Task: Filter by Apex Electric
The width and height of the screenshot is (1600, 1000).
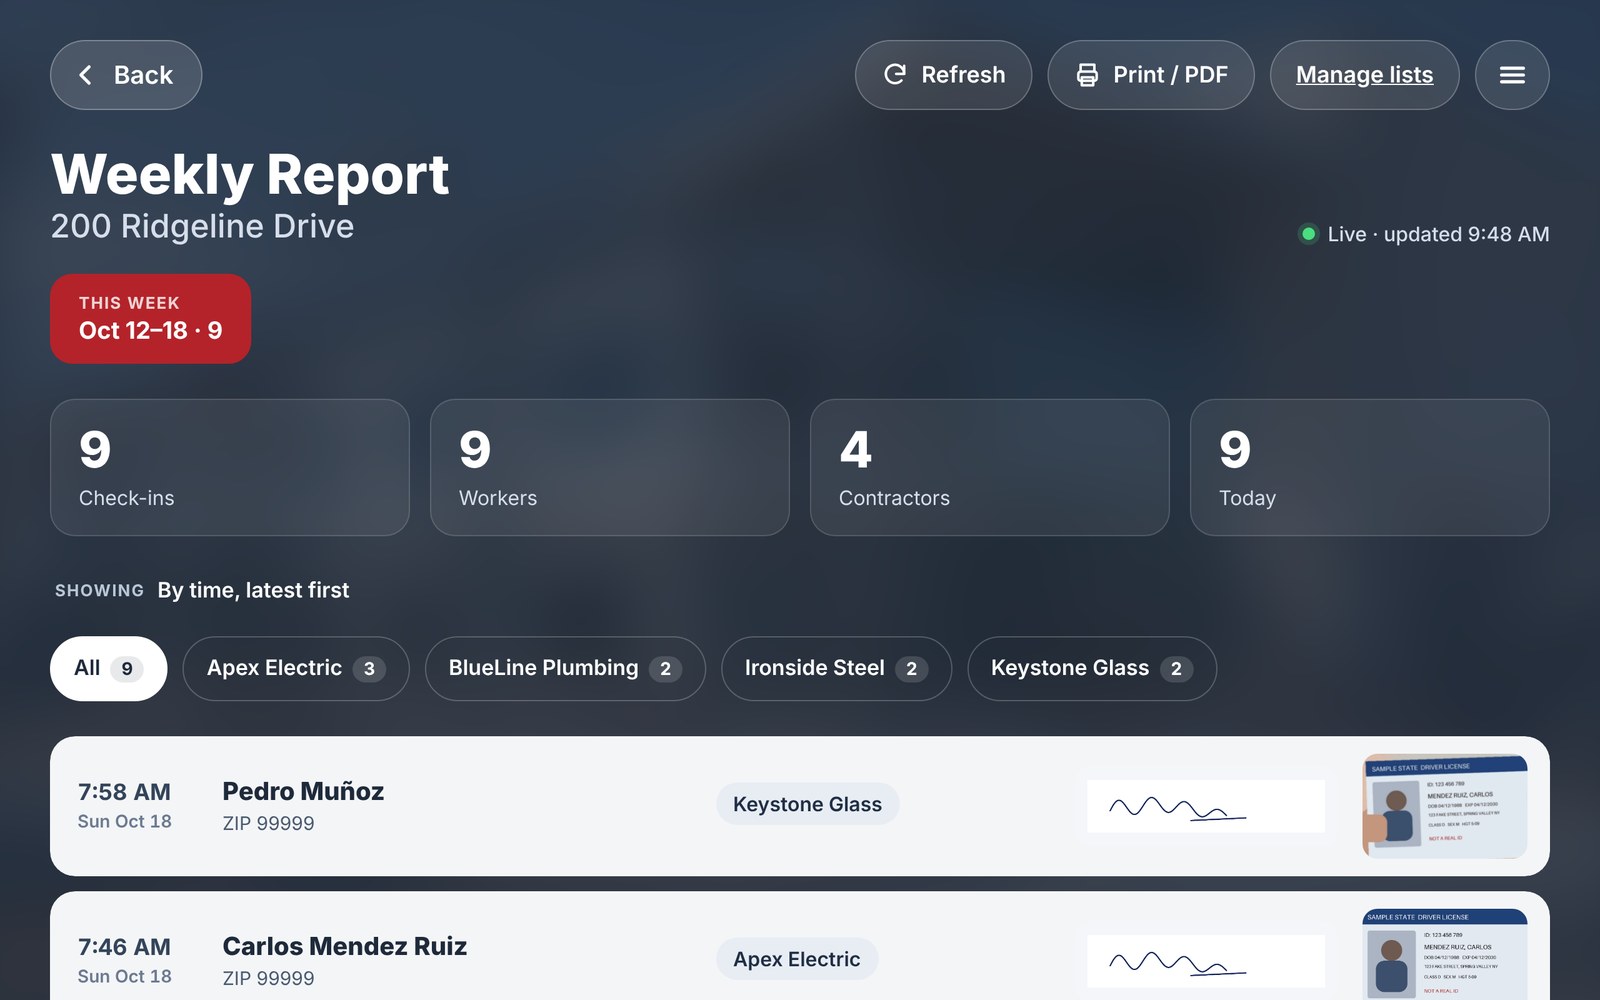Action: click(x=296, y=668)
